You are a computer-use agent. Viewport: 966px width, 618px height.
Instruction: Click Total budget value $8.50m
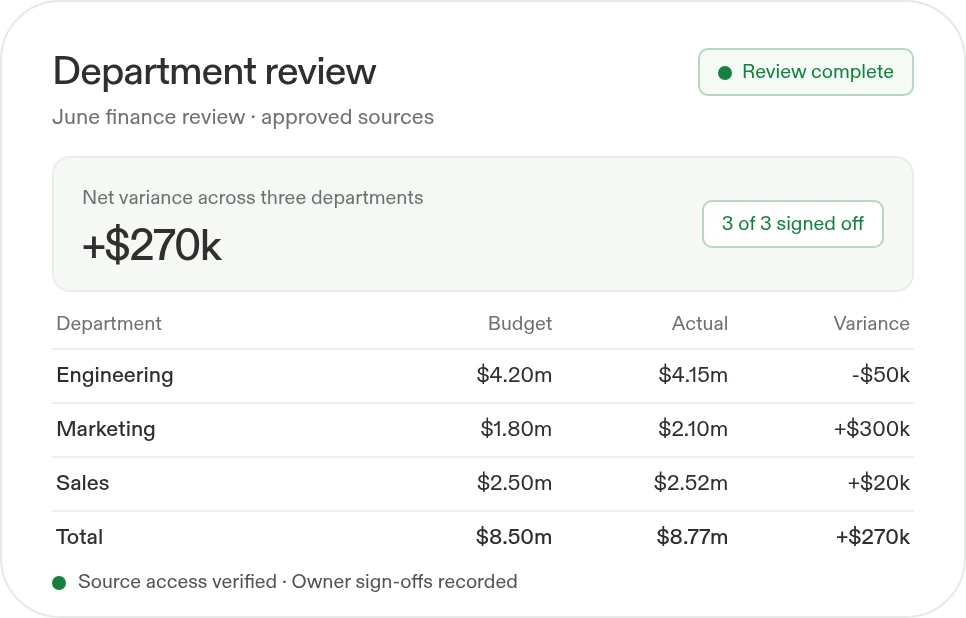tap(514, 537)
